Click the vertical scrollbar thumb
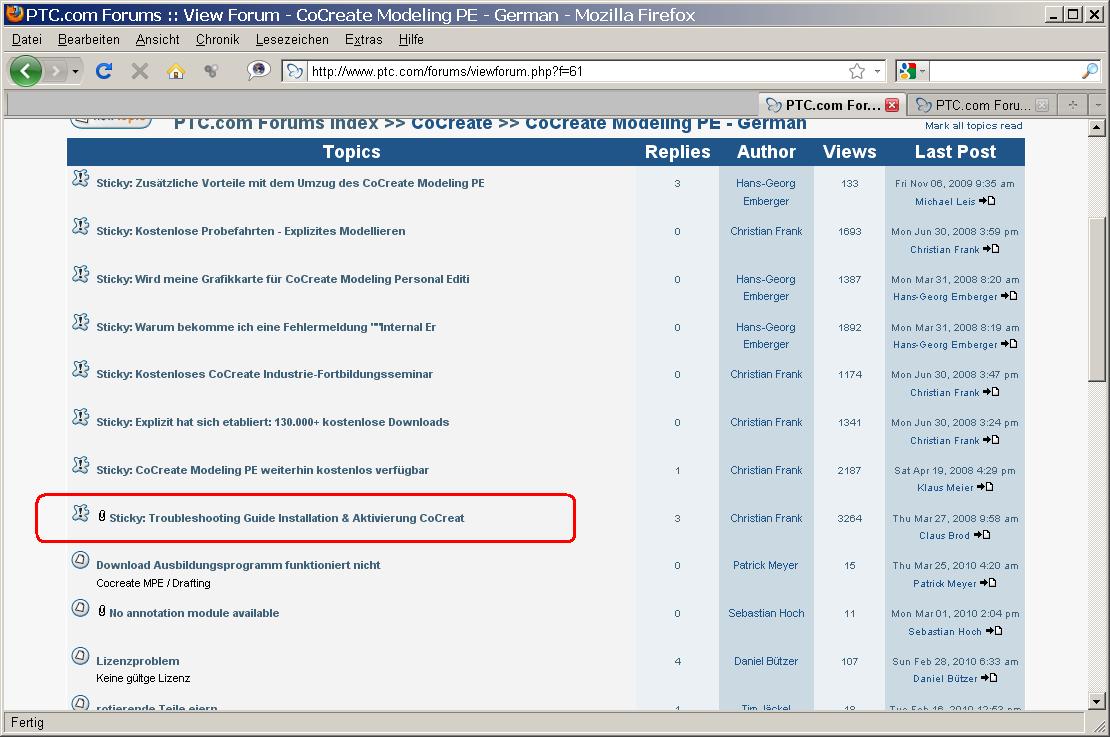 pos(1097,299)
